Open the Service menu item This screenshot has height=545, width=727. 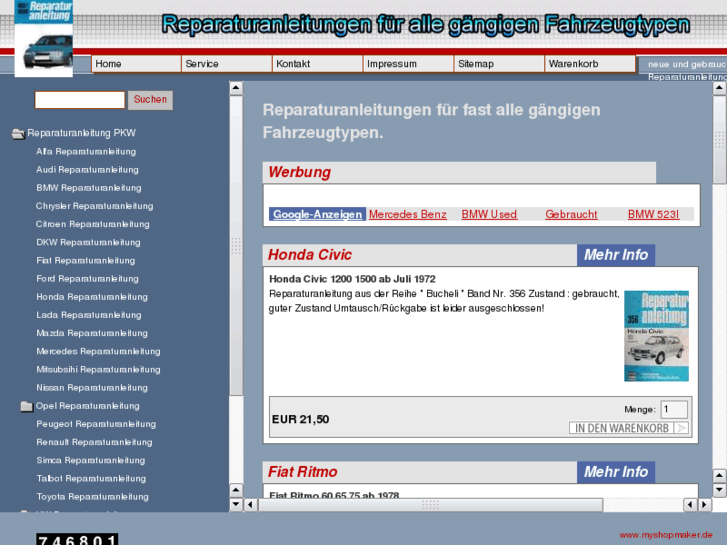pos(227,64)
